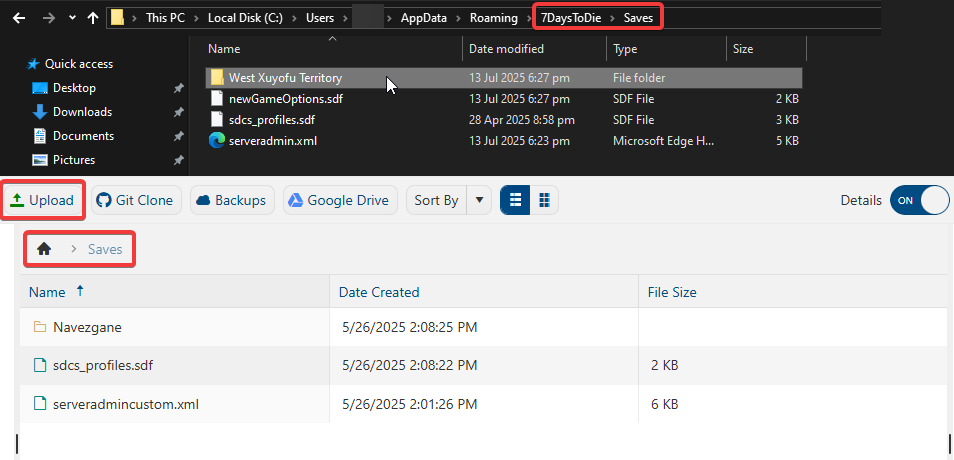Click the Git Clone button
The width and height of the screenshot is (954, 460).
point(137,200)
